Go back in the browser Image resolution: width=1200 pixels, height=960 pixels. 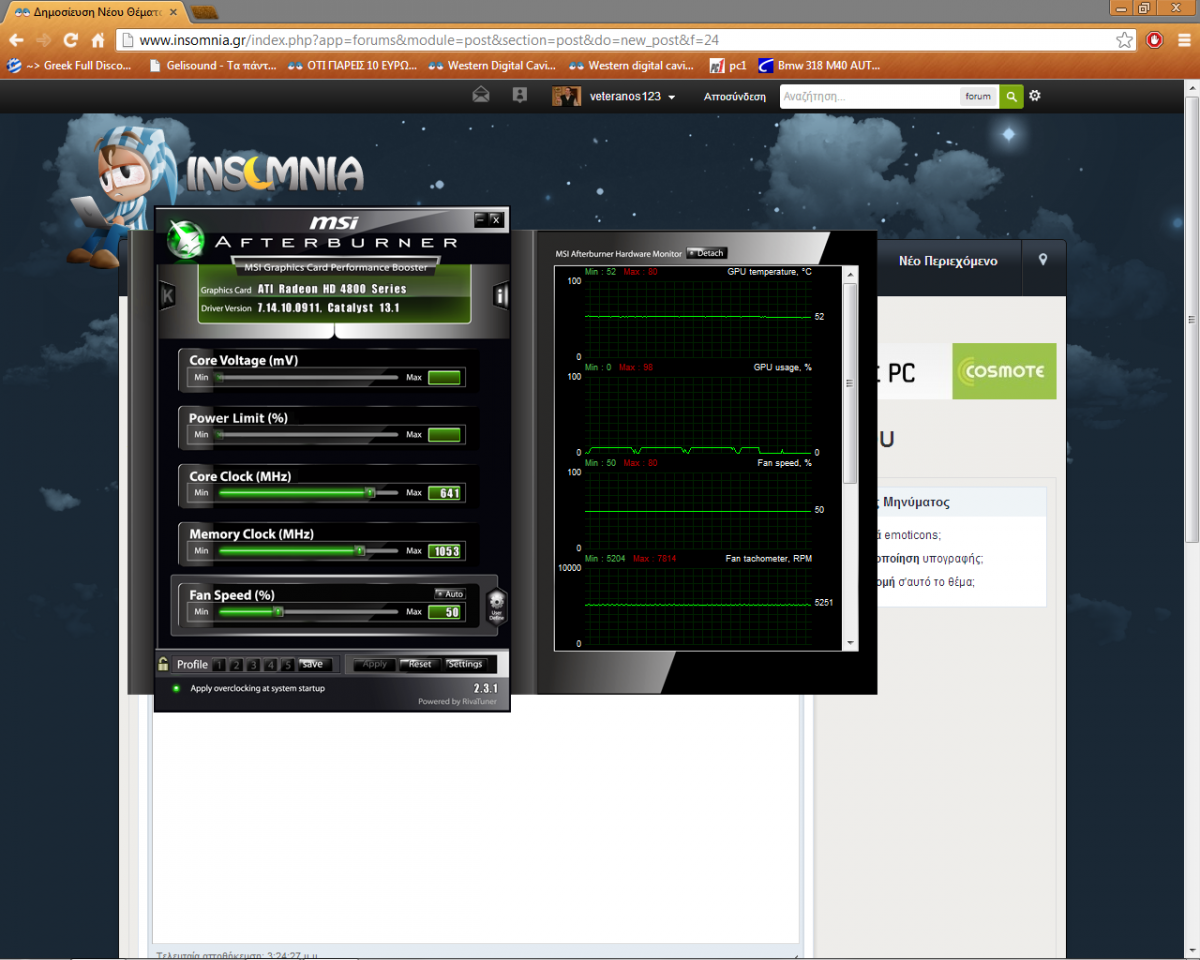[16, 40]
